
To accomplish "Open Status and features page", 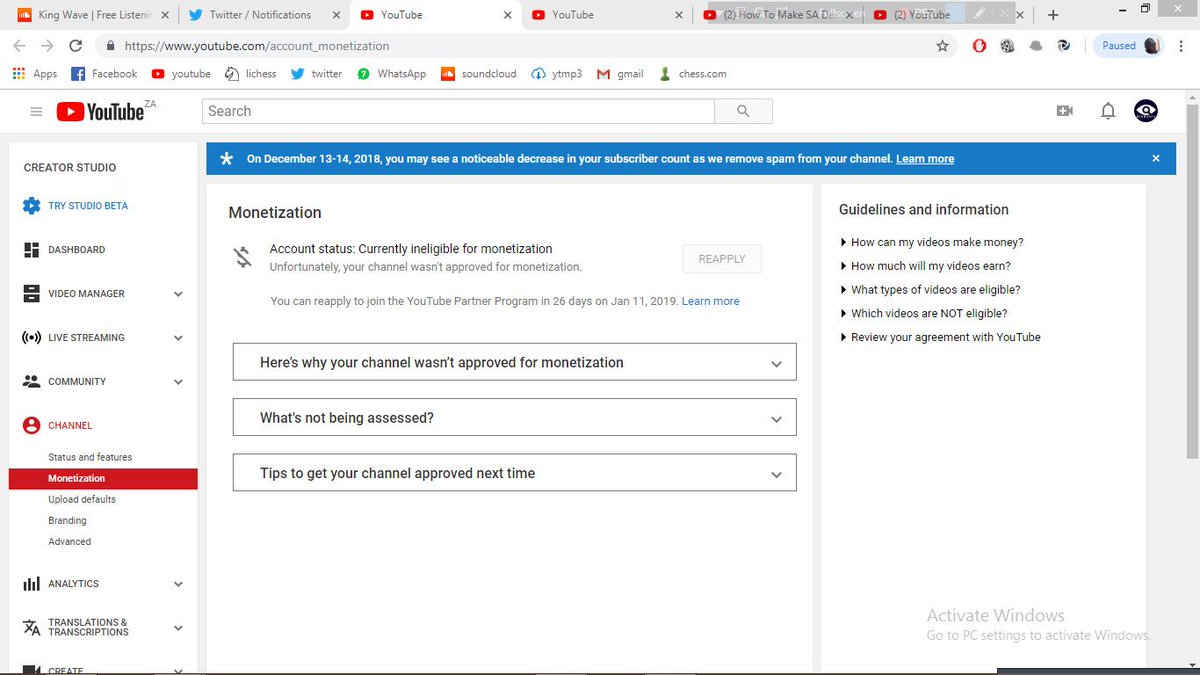I will tap(90, 457).
